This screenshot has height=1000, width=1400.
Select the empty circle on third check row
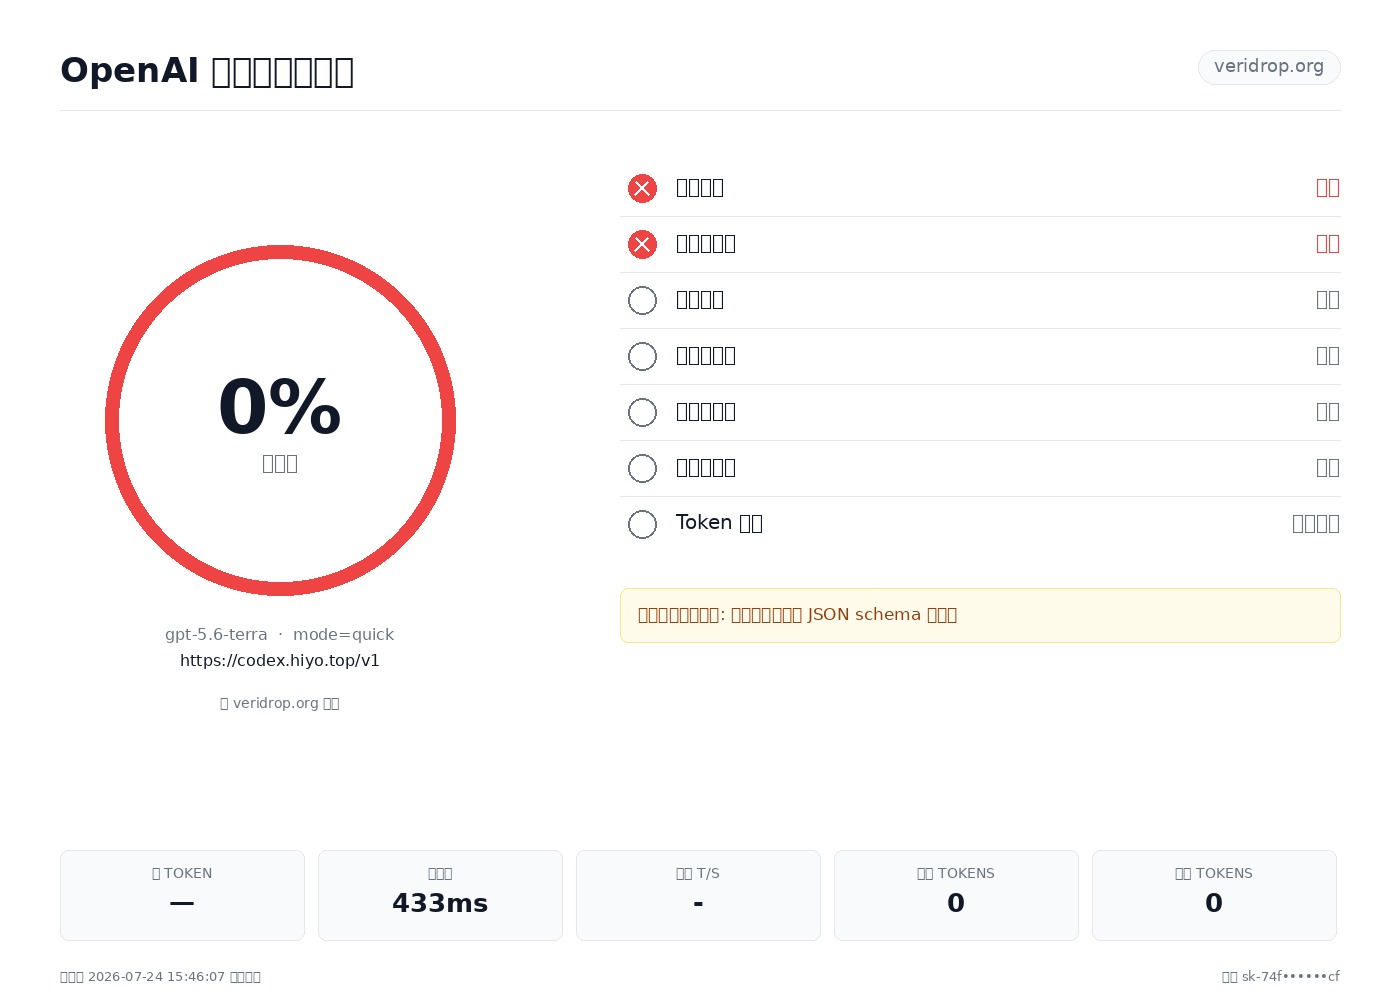(642, 300)
